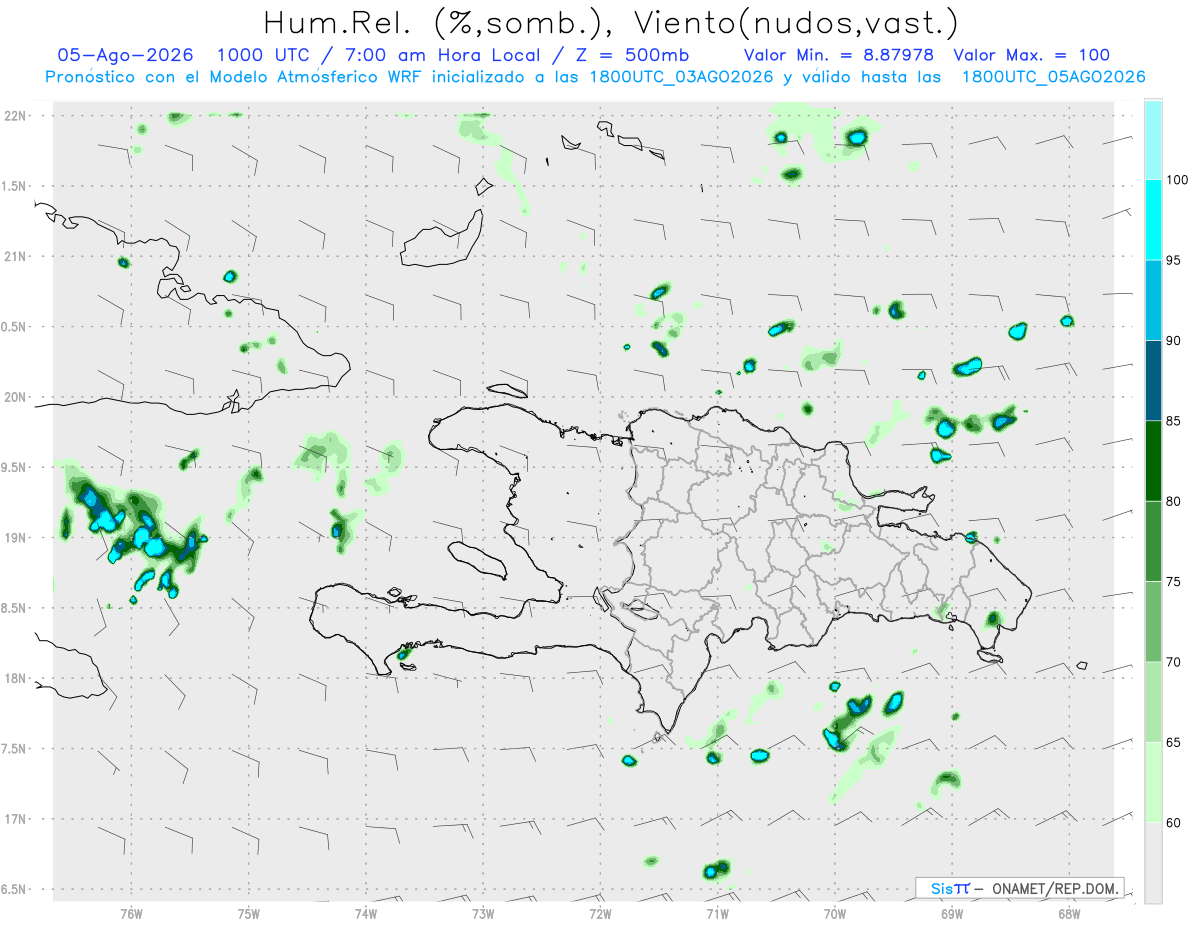The image size is (1200, 927).
Task: Click the longitude label '70W'
Action: 835,912
